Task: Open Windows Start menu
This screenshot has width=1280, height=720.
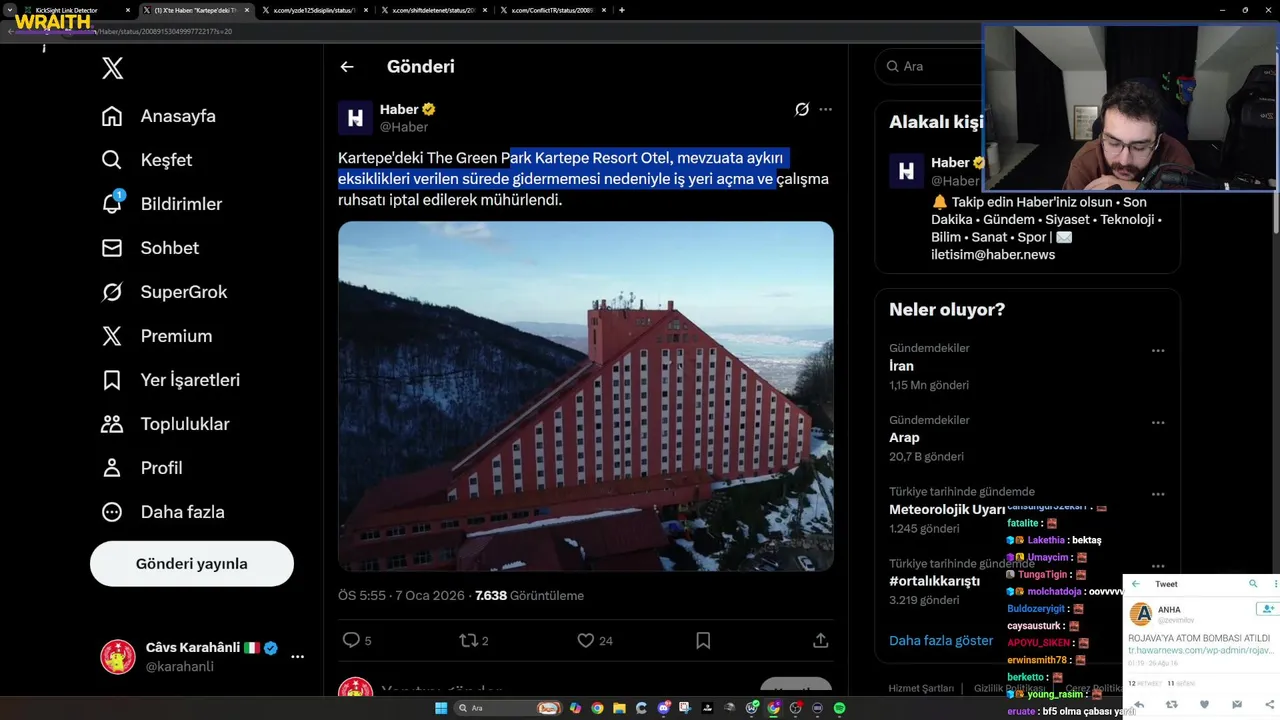Action: 440,708
